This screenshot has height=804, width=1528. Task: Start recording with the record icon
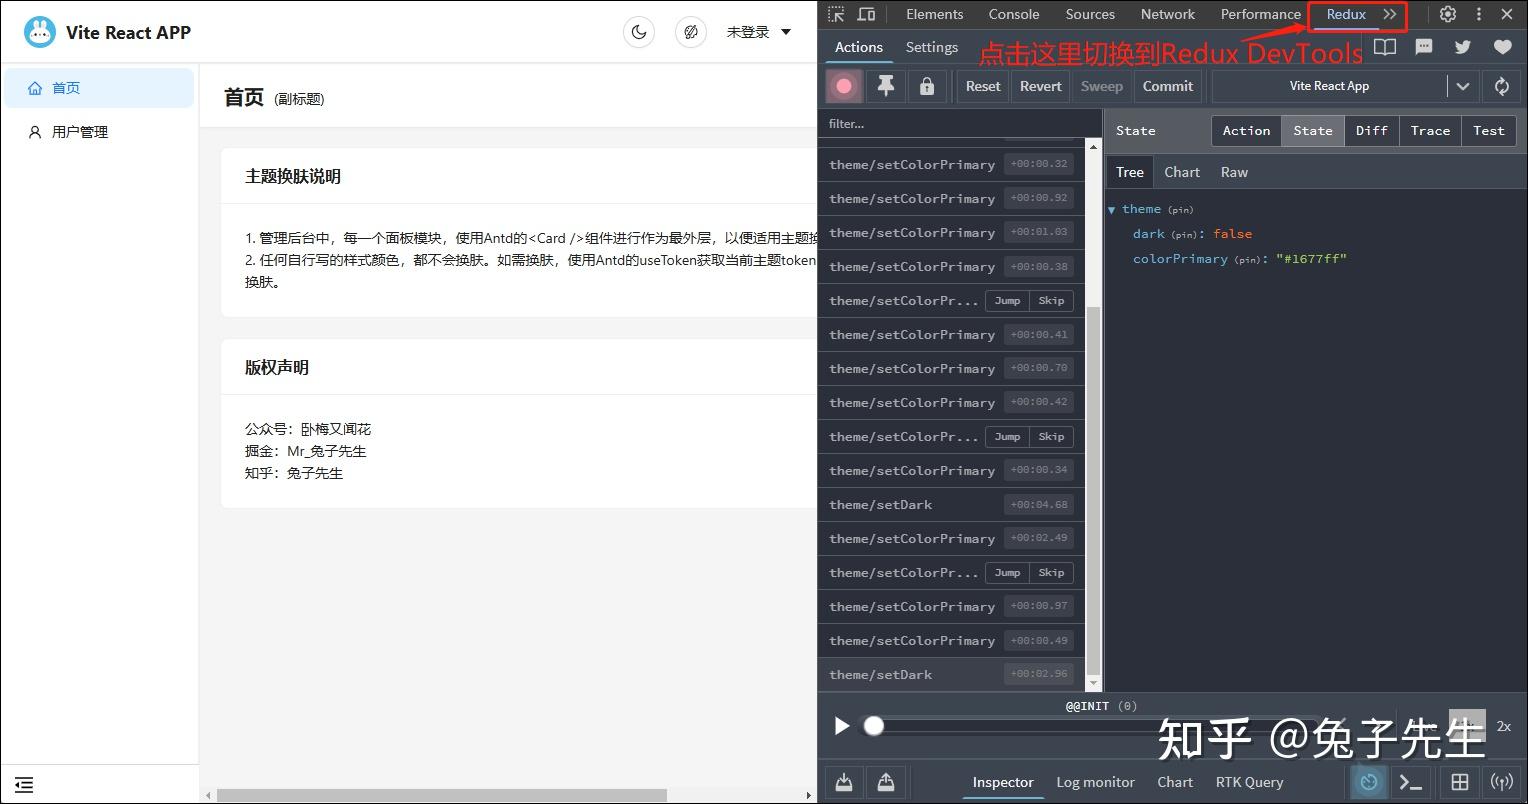pyautogui.click(x=843, y=85)
